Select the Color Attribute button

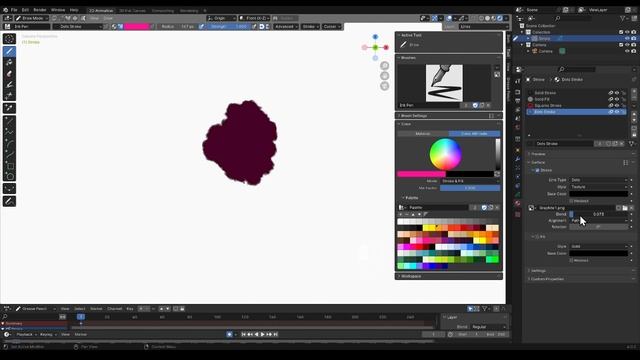point(474,134)
